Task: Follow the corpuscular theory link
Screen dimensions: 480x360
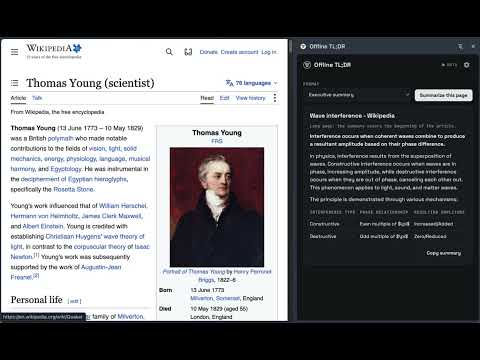Action: tap(100, 247)
